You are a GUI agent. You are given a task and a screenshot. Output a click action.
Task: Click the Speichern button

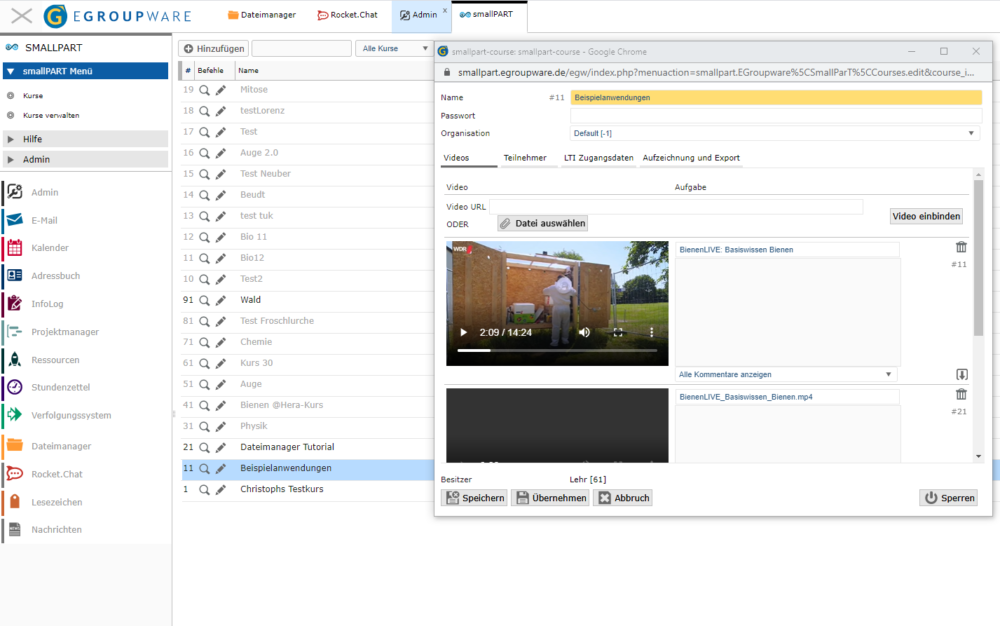coord(474,498)
